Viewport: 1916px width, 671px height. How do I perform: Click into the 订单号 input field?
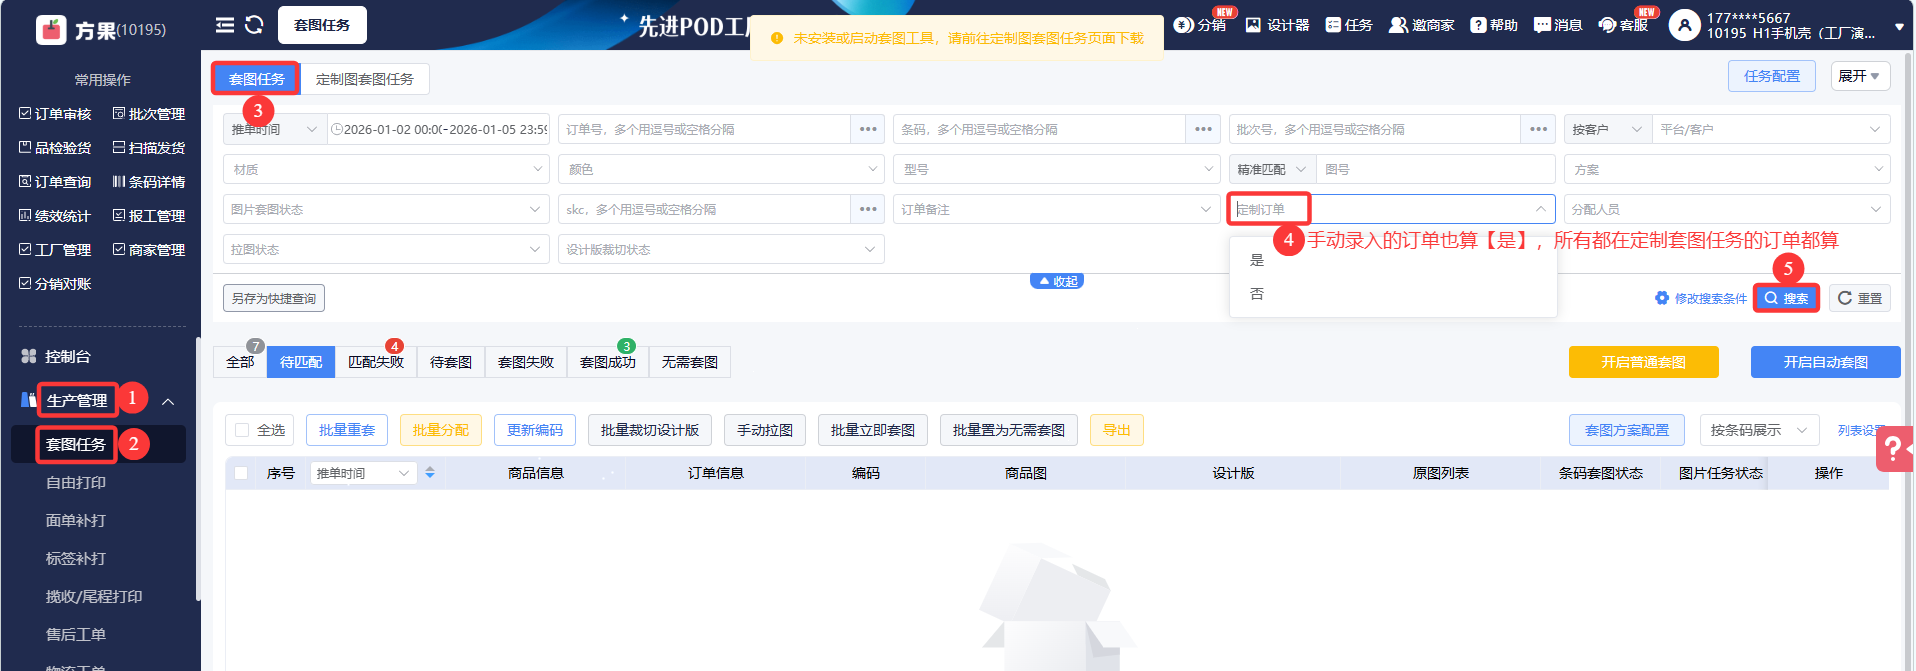(705, 129)
